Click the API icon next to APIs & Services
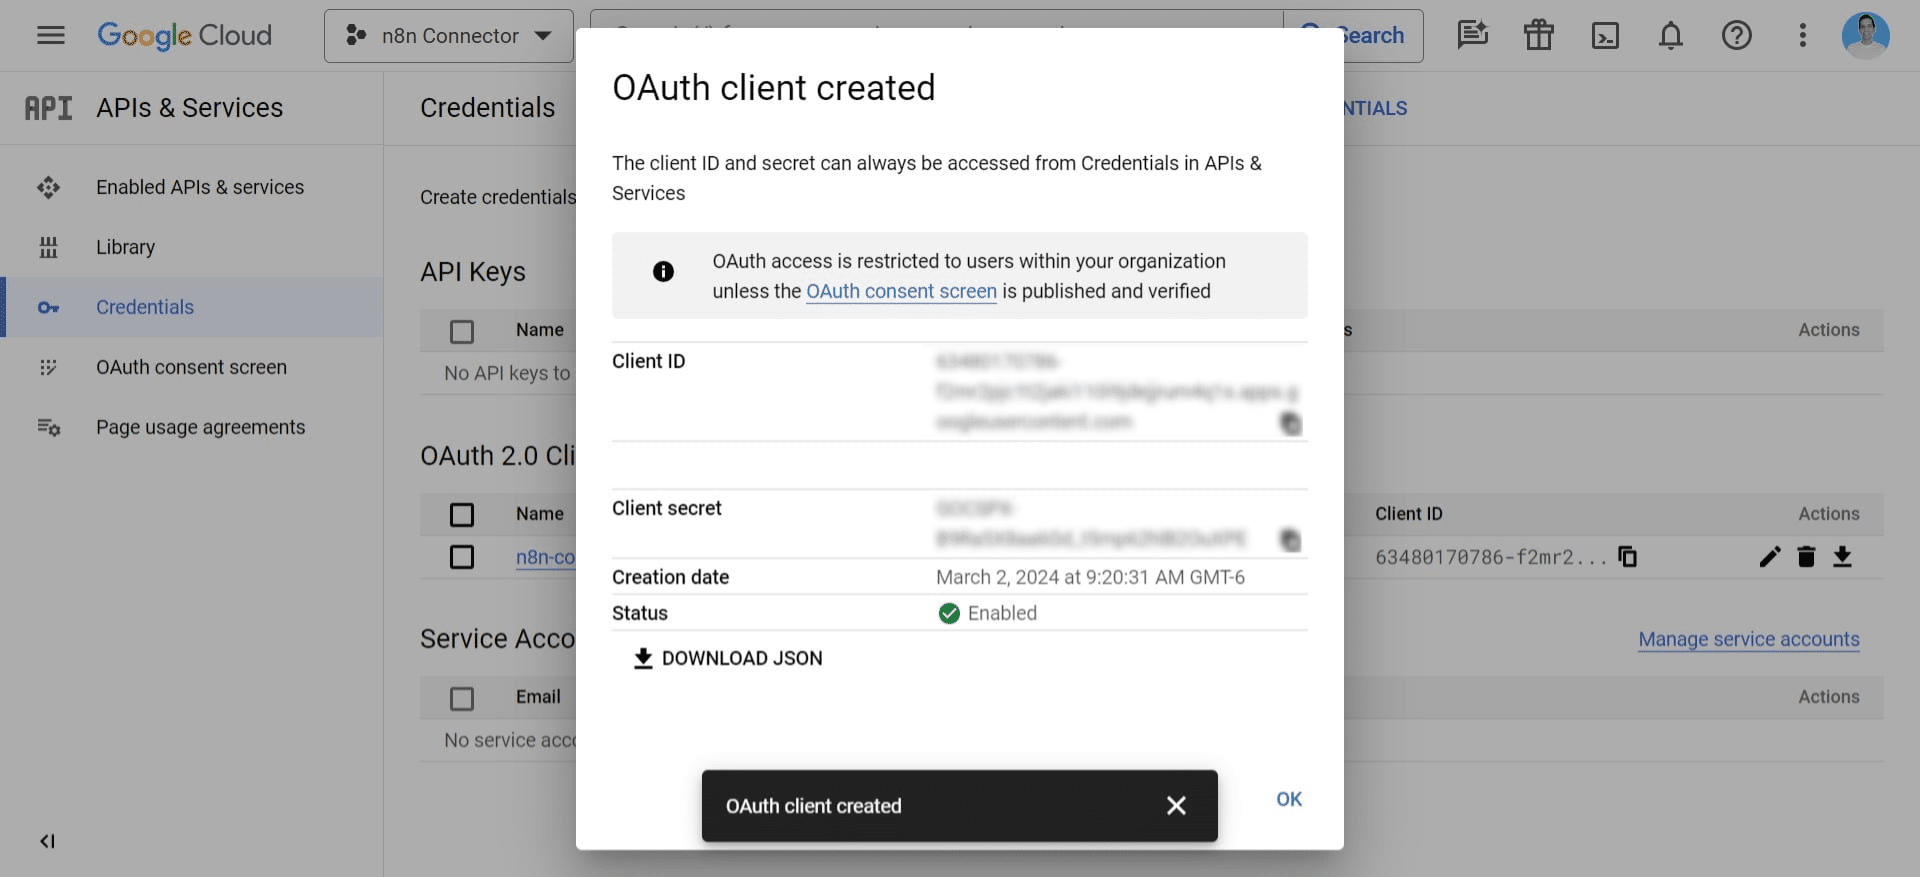Image resolution: width=1920 pixels, height=877 pixels. pyautogui.click(x=48, y=108)
